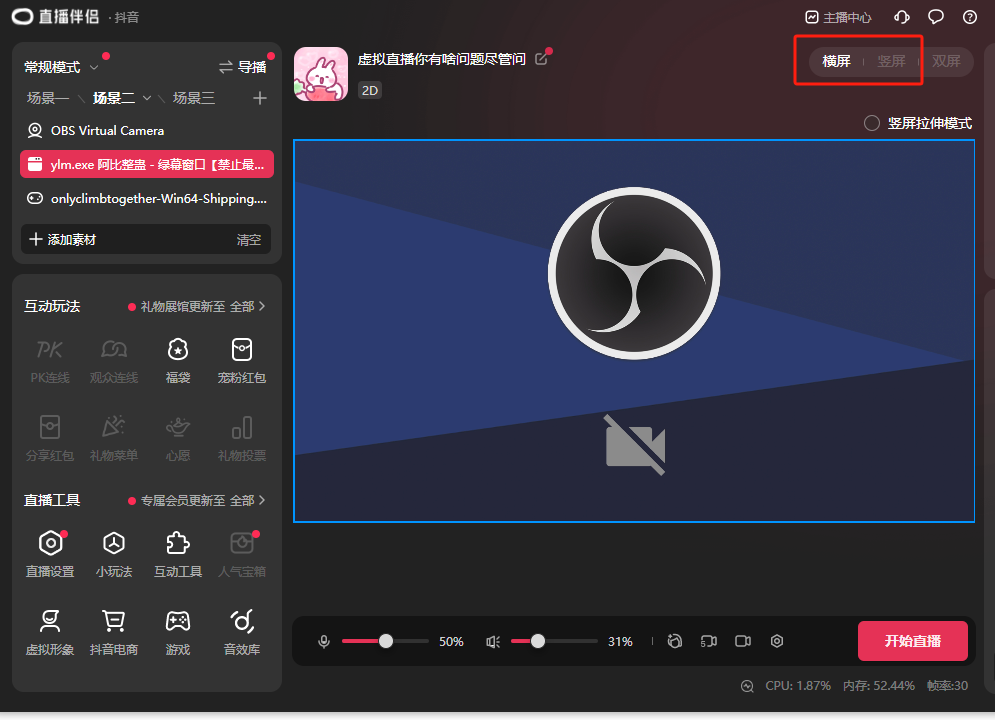The image size is (995, 720).
Task: Click the rotate icon in bottom toolbar
Action: coord(675,641)
